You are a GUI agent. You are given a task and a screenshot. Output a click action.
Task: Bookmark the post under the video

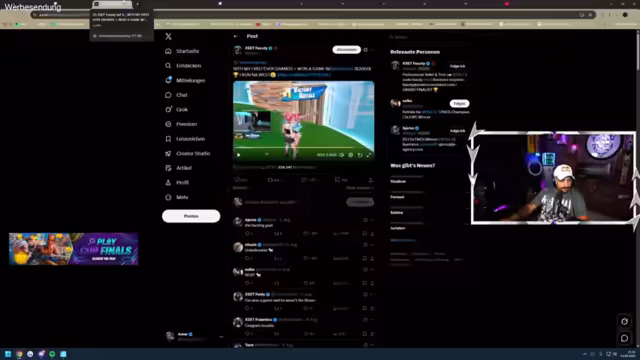click(x=337, y=180)
